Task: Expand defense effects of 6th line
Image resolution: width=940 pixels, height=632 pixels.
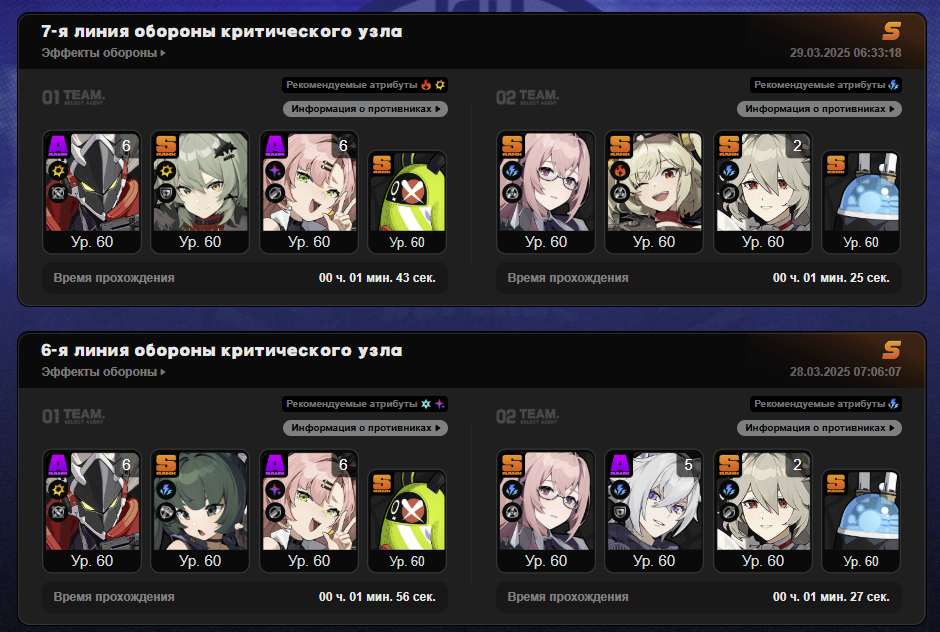Action: (x=103, y=372)
